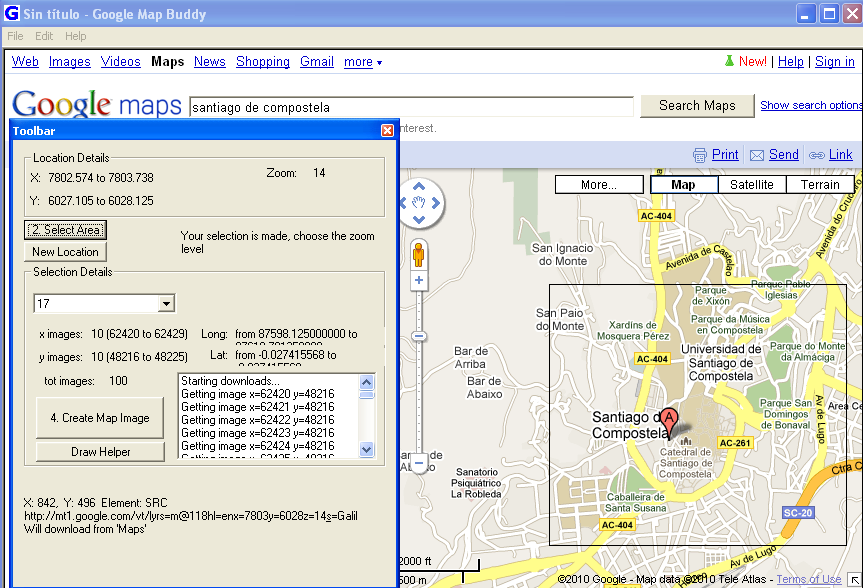Open the Edit menu

coord(44,36)
